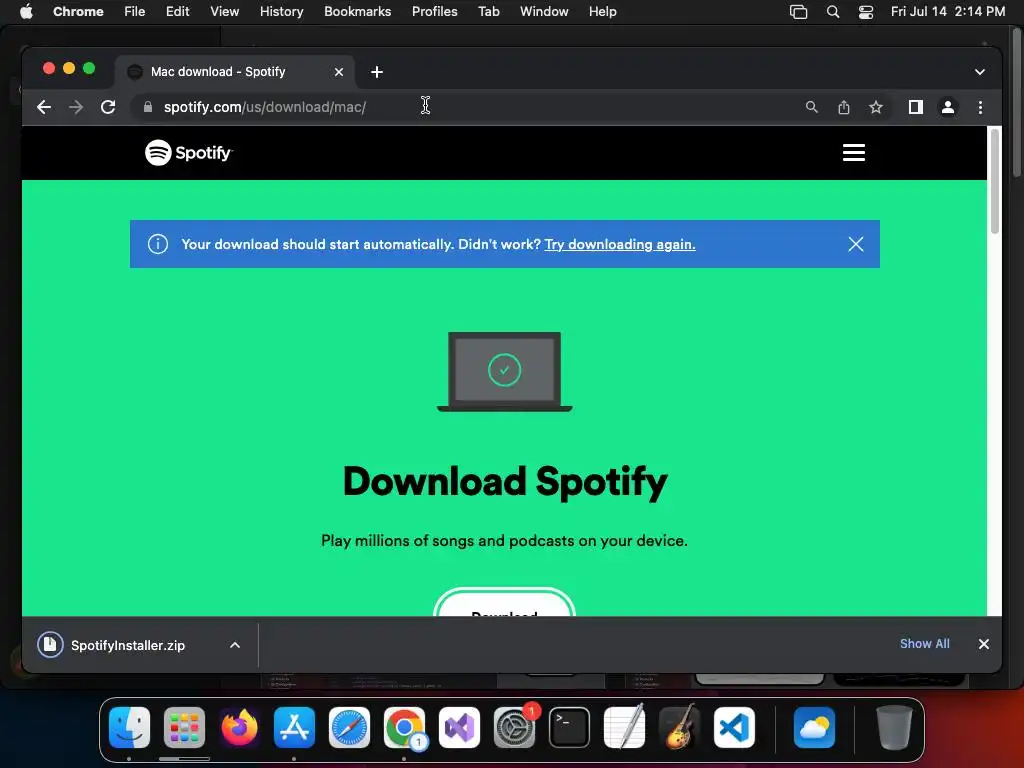1024x768 pixels.
Task: Close the downloads bar
Action: (984, 644)
